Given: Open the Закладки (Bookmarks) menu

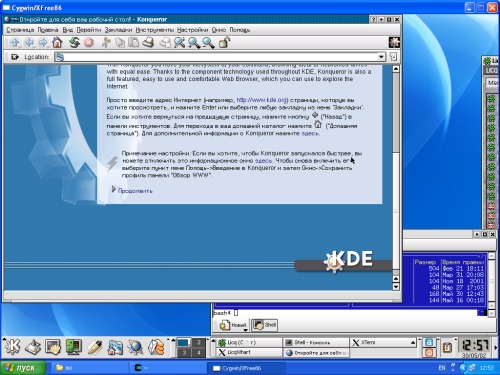Looking at the screenshot, I should click(x=118, y=30).
